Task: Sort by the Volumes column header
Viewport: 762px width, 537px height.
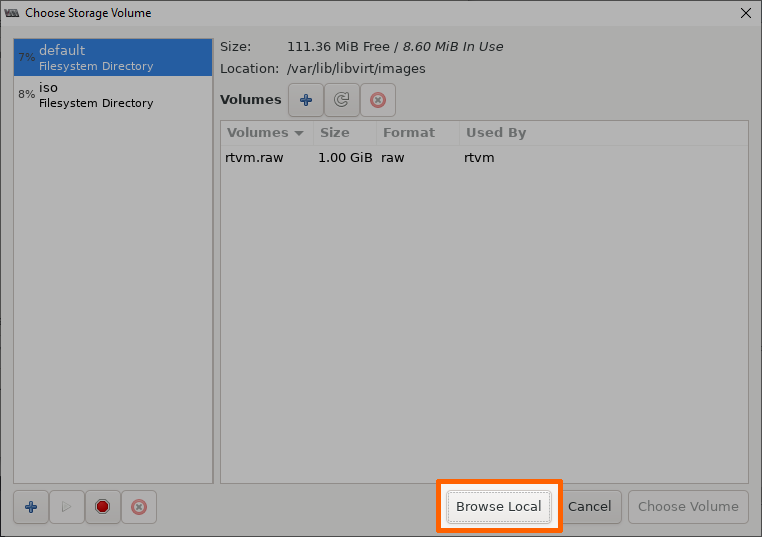Action: (x=266, y=133)
